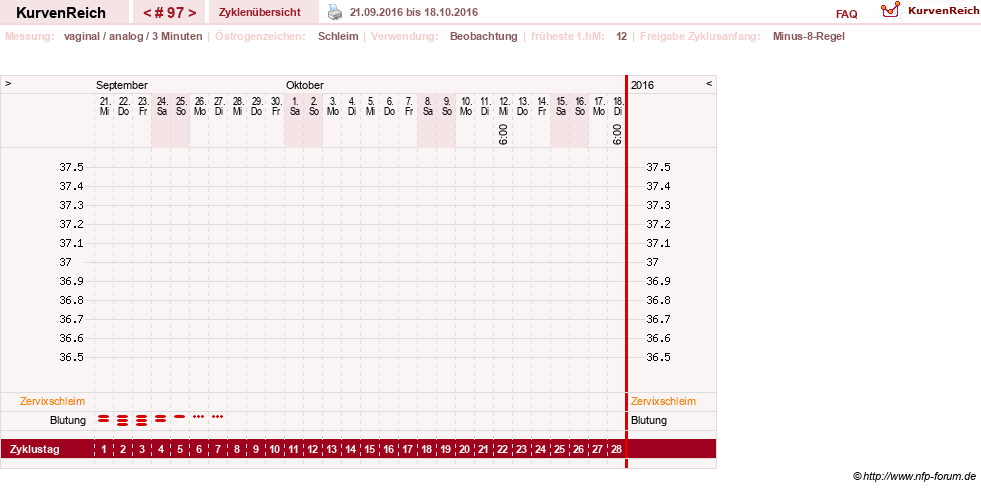Collapse chart with the top-right arrow
This screenshot has width=981, height=488.
(x=709, y=83)
